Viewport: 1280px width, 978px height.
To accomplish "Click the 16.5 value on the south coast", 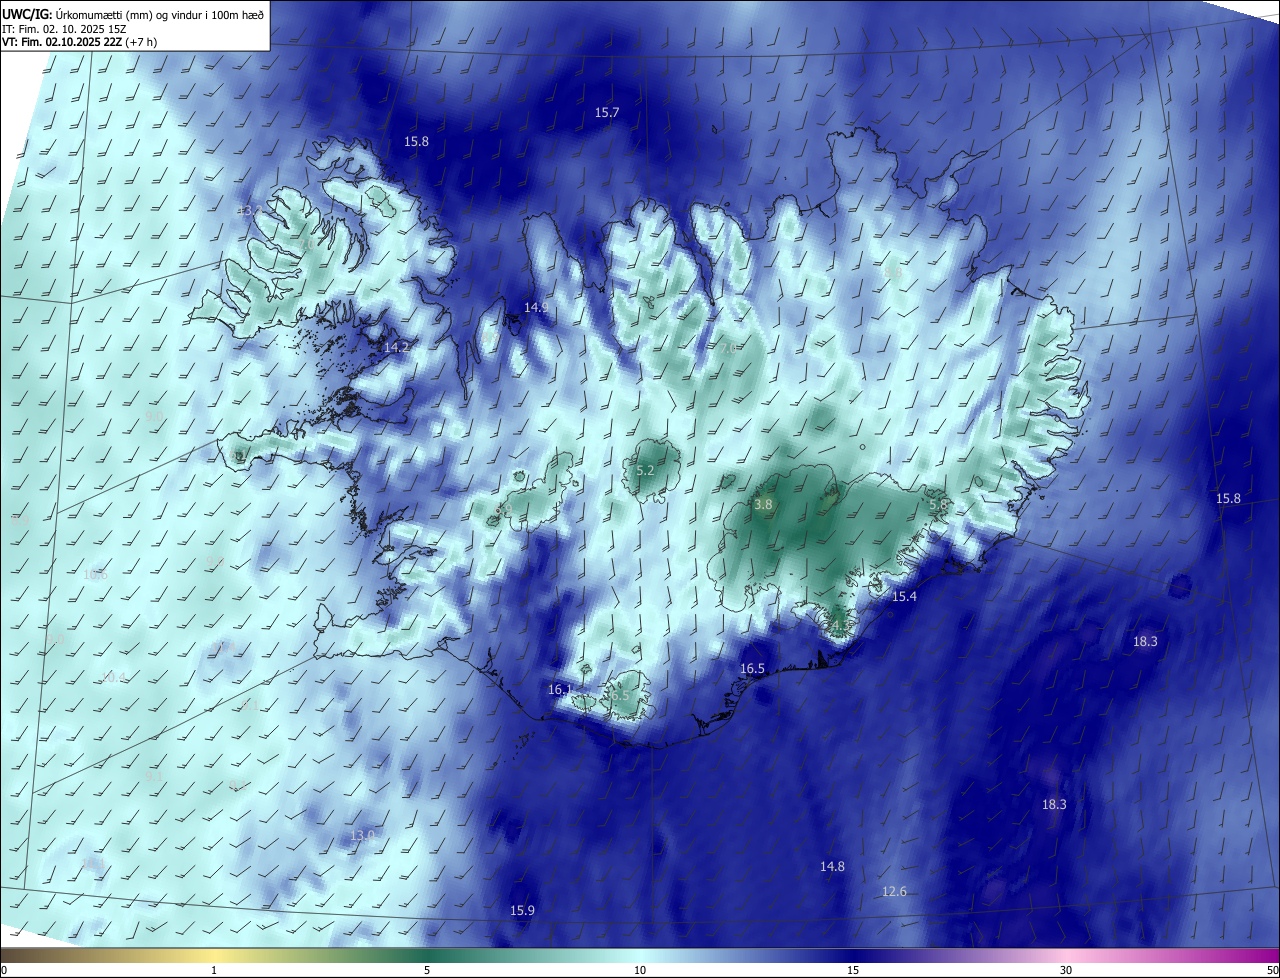I will (752, 668).
